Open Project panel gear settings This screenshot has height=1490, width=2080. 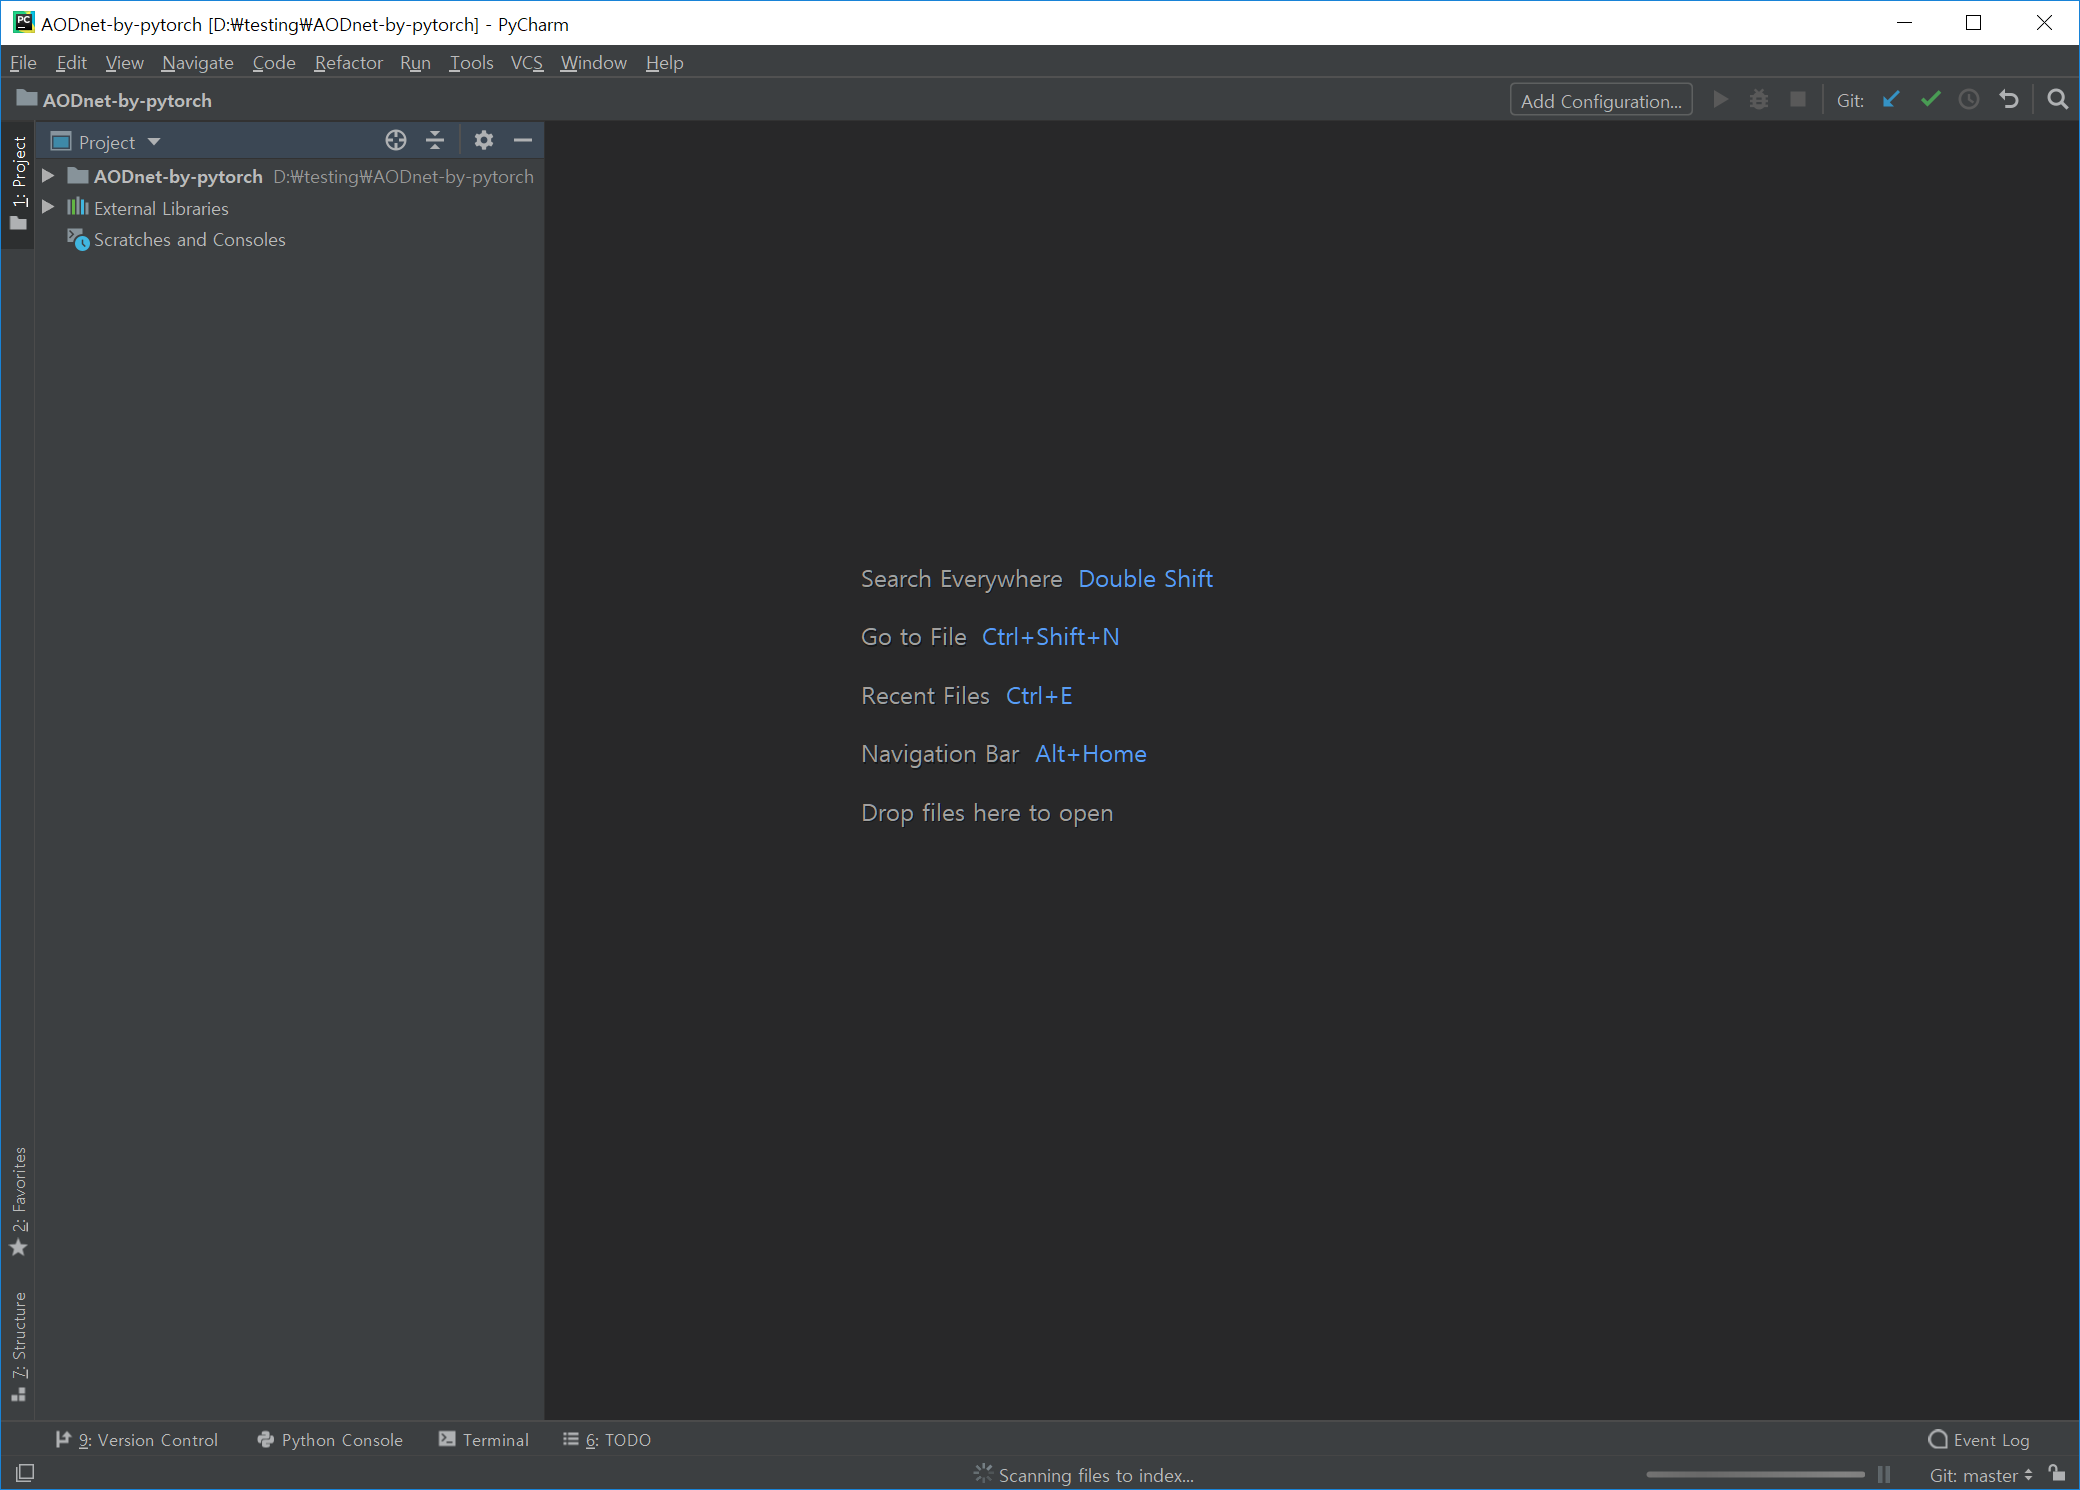click(x=484, y=141)
